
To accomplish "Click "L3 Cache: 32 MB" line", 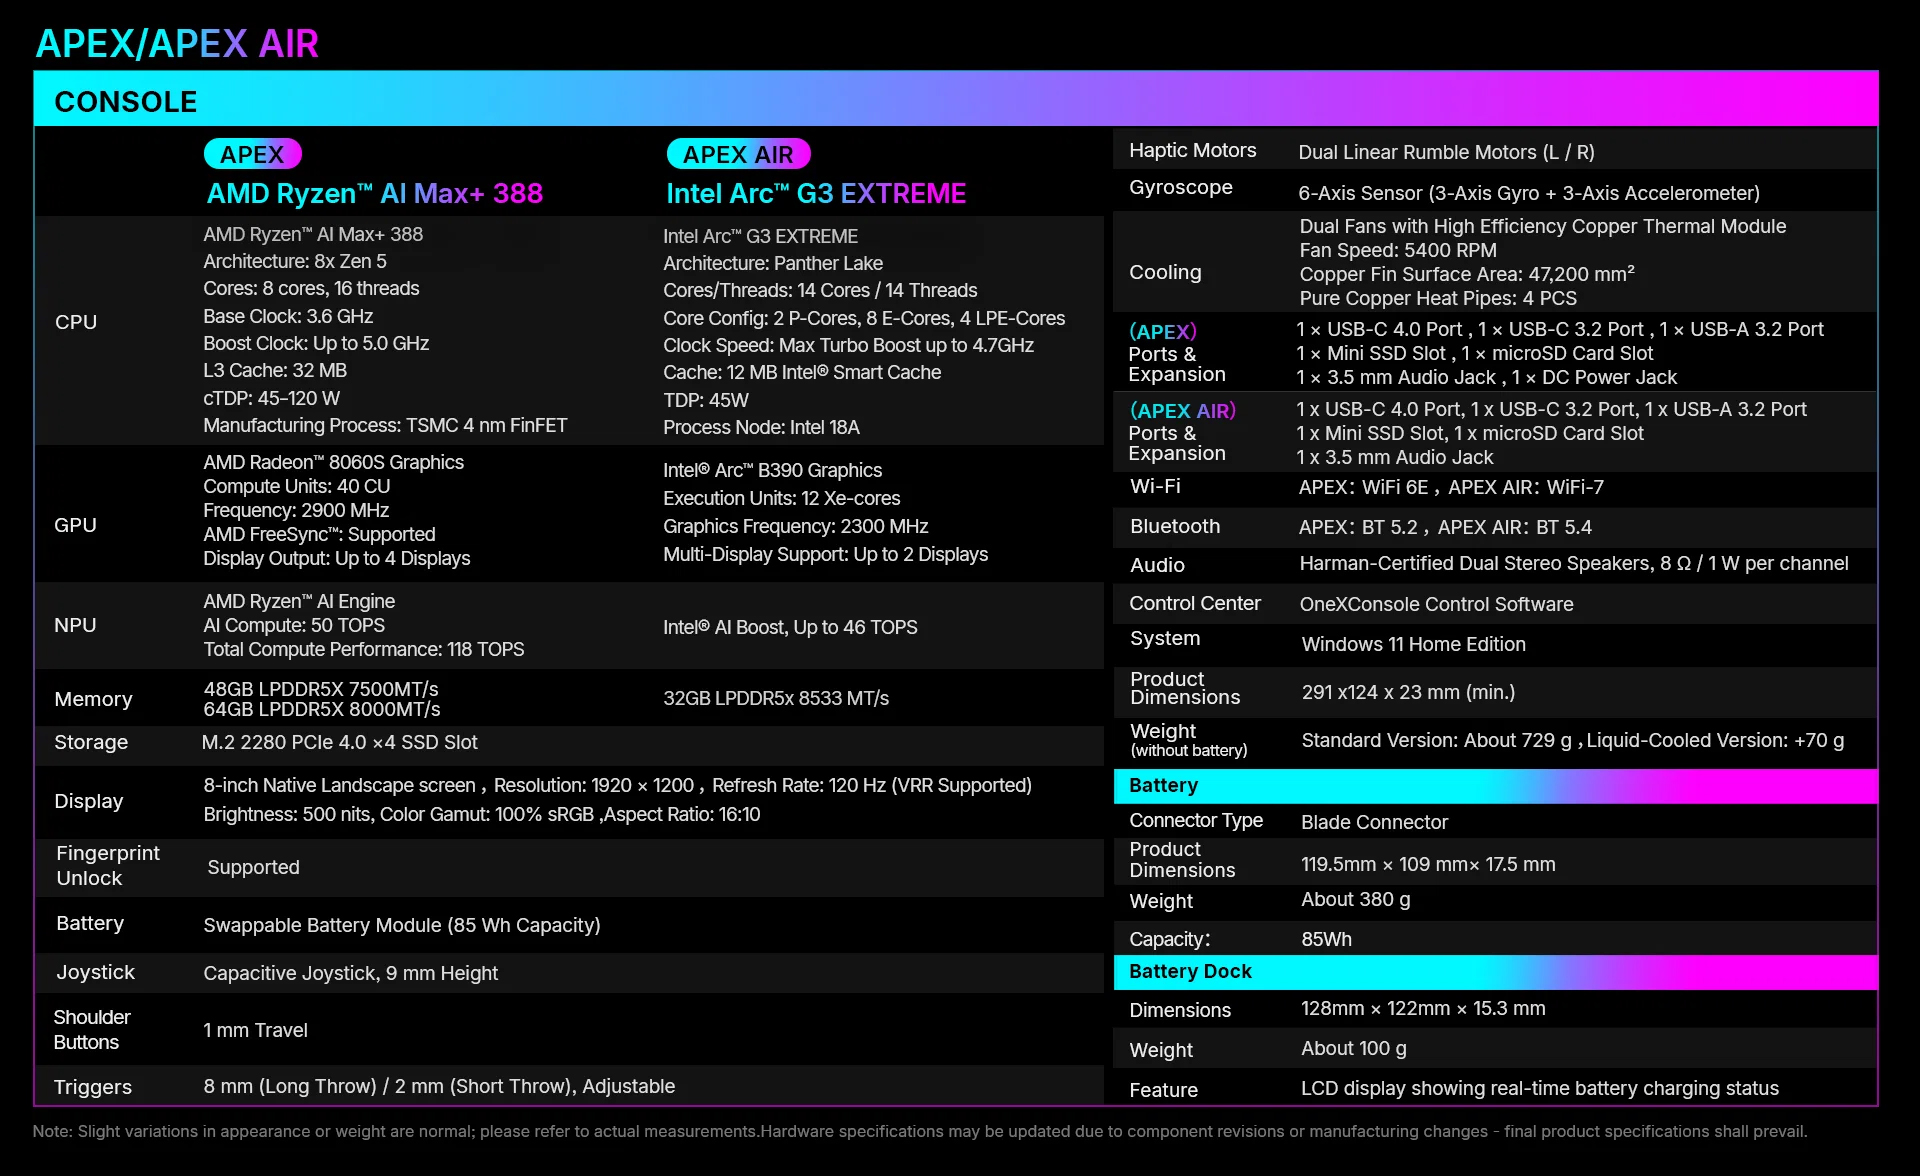I will [x=275, y=370].
